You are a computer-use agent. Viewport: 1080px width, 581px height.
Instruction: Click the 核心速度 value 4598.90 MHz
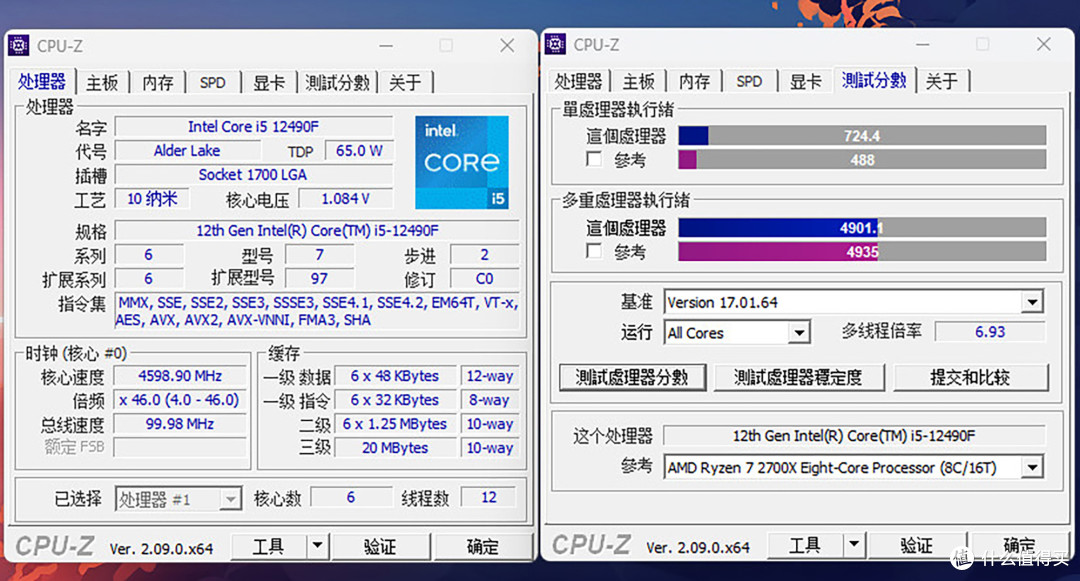(x=180, y=376)
